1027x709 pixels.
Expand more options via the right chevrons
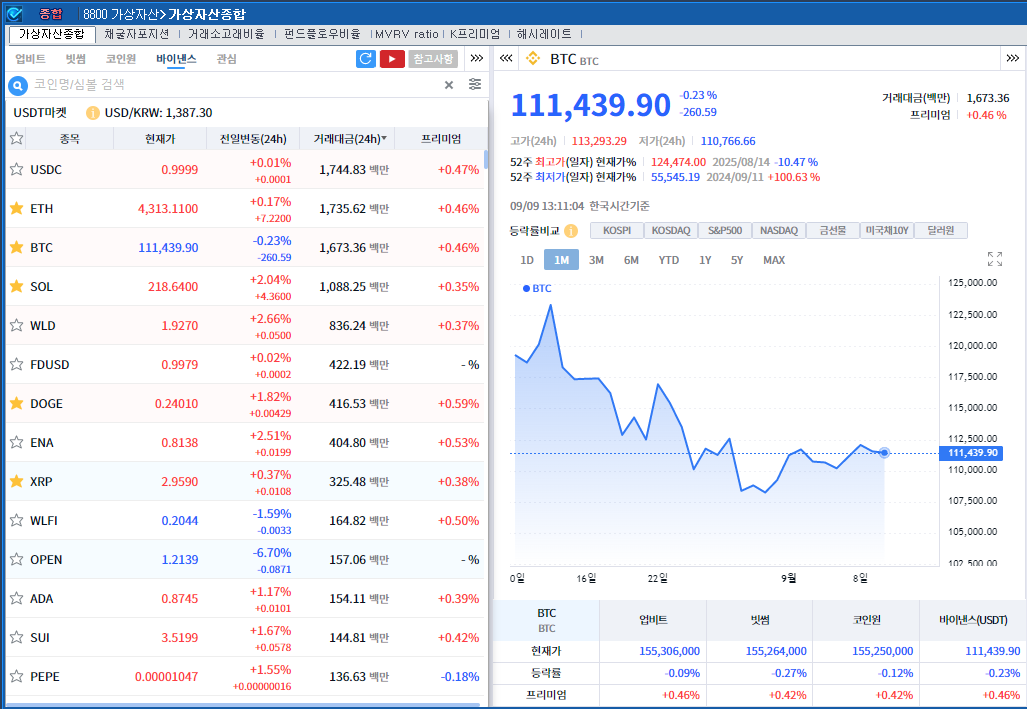(1012, 59)
